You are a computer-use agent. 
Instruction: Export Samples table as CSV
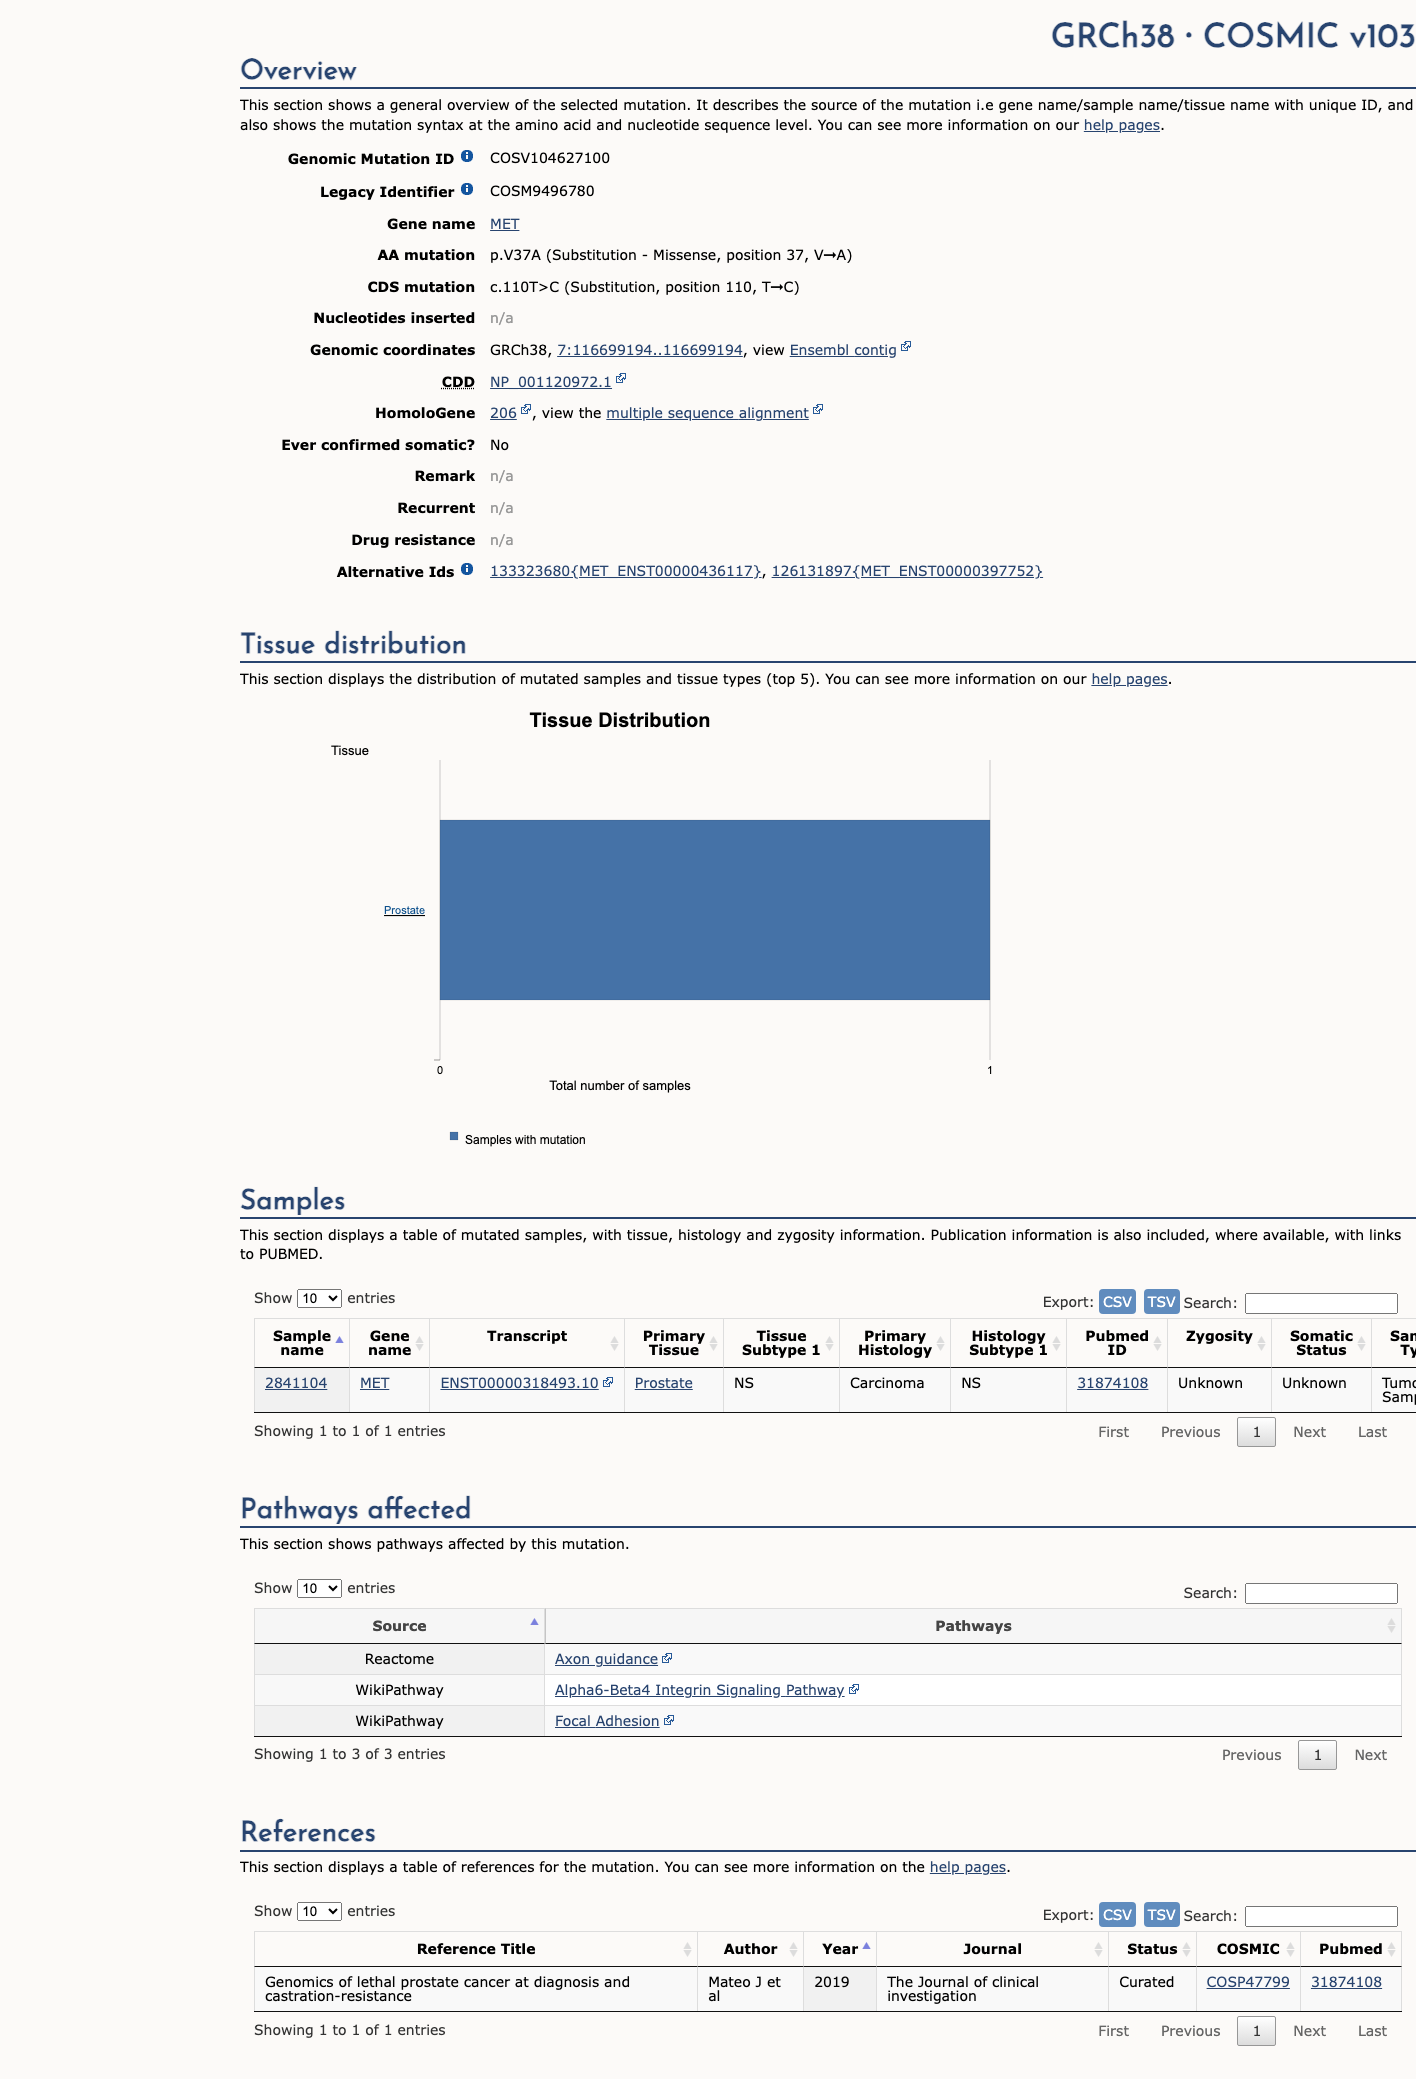(1117, 1301)
